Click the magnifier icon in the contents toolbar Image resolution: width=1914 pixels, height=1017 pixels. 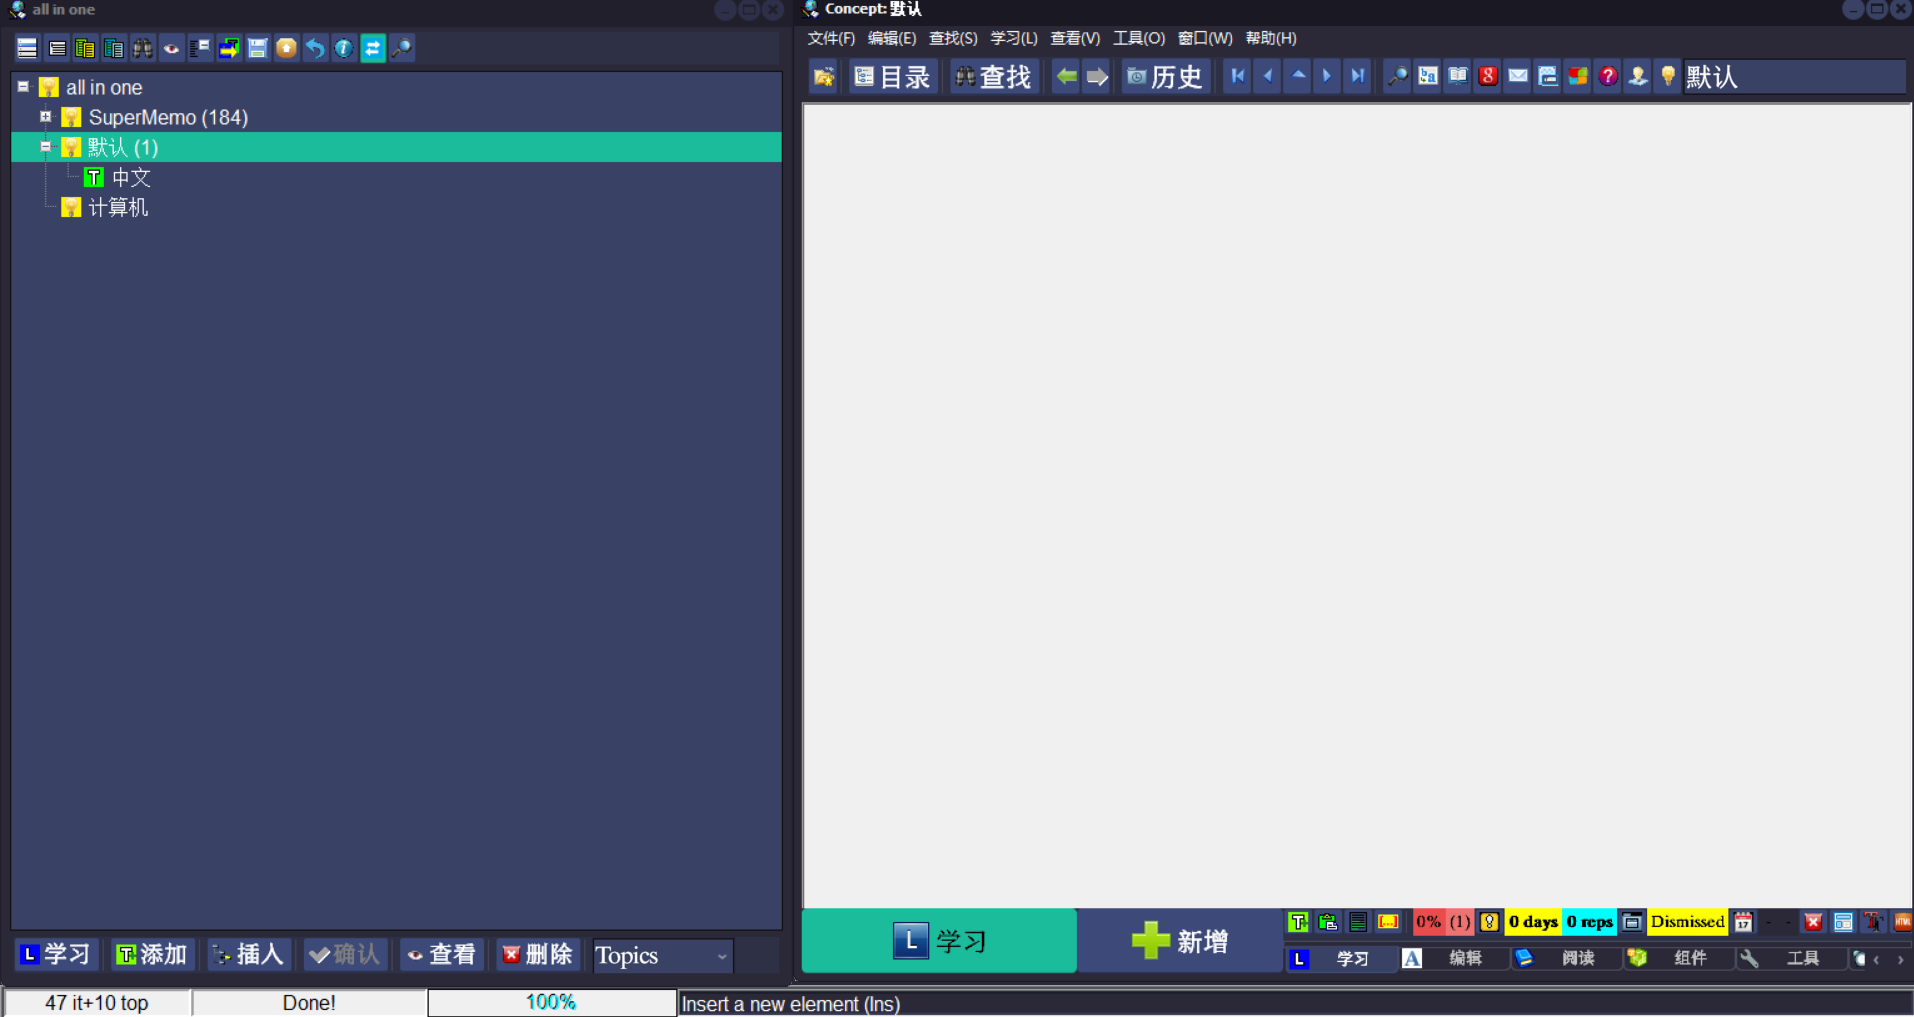click(402, 48)
